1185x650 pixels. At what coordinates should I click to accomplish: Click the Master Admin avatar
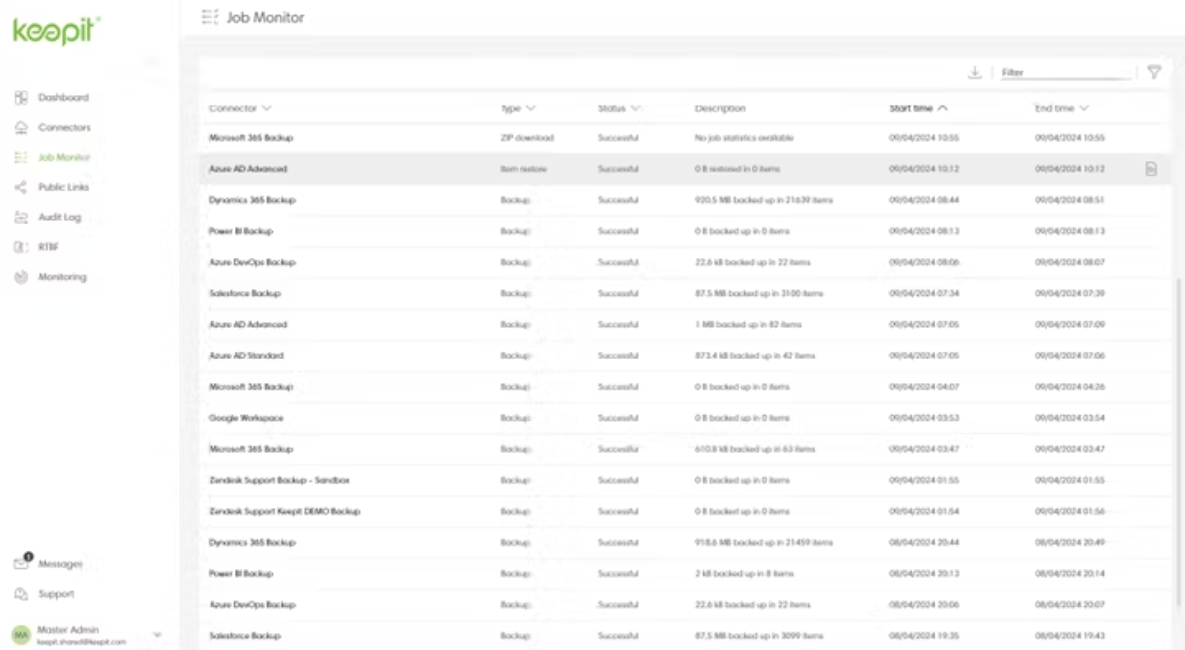(21, 634)
